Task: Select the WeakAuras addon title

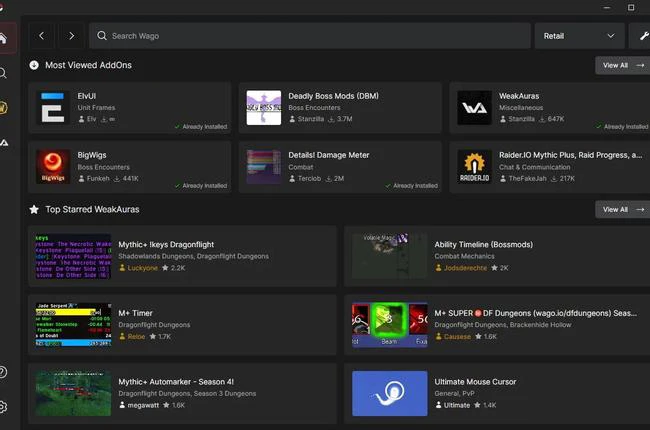Action: [x=519, y=96]
